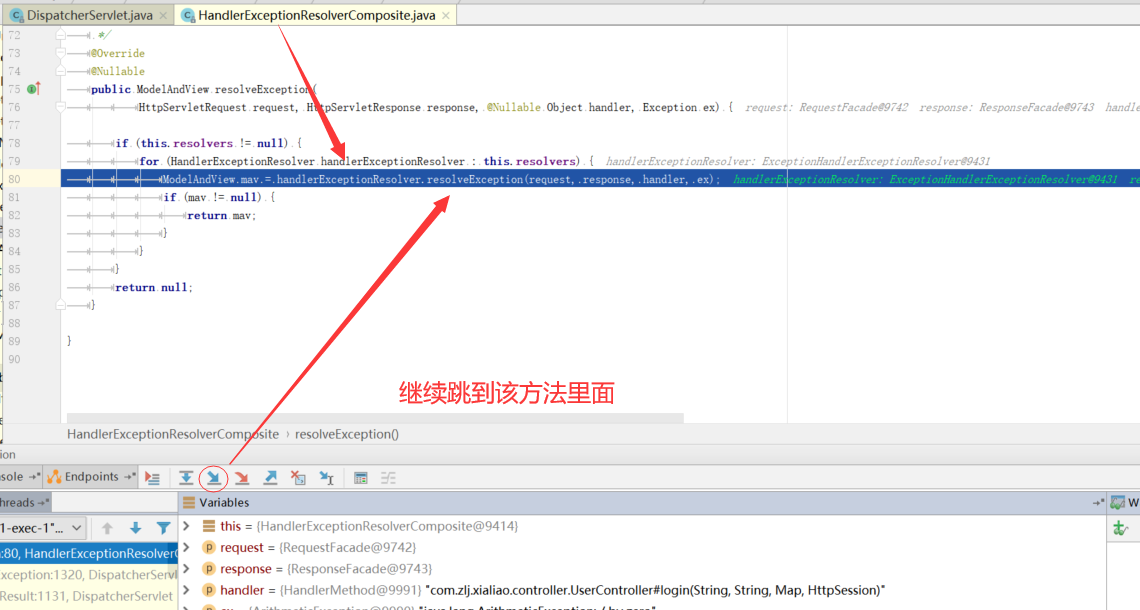1140x610 pixels.
Task: Click the Run to Cursor icon
Action: [x=326, y=478]
